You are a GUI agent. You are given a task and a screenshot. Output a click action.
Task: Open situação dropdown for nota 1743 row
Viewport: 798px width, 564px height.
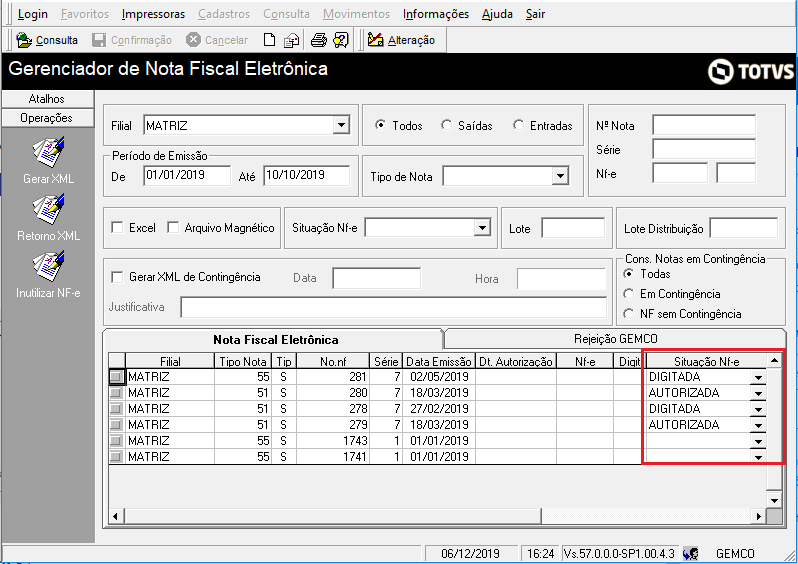tap(758, 441)
